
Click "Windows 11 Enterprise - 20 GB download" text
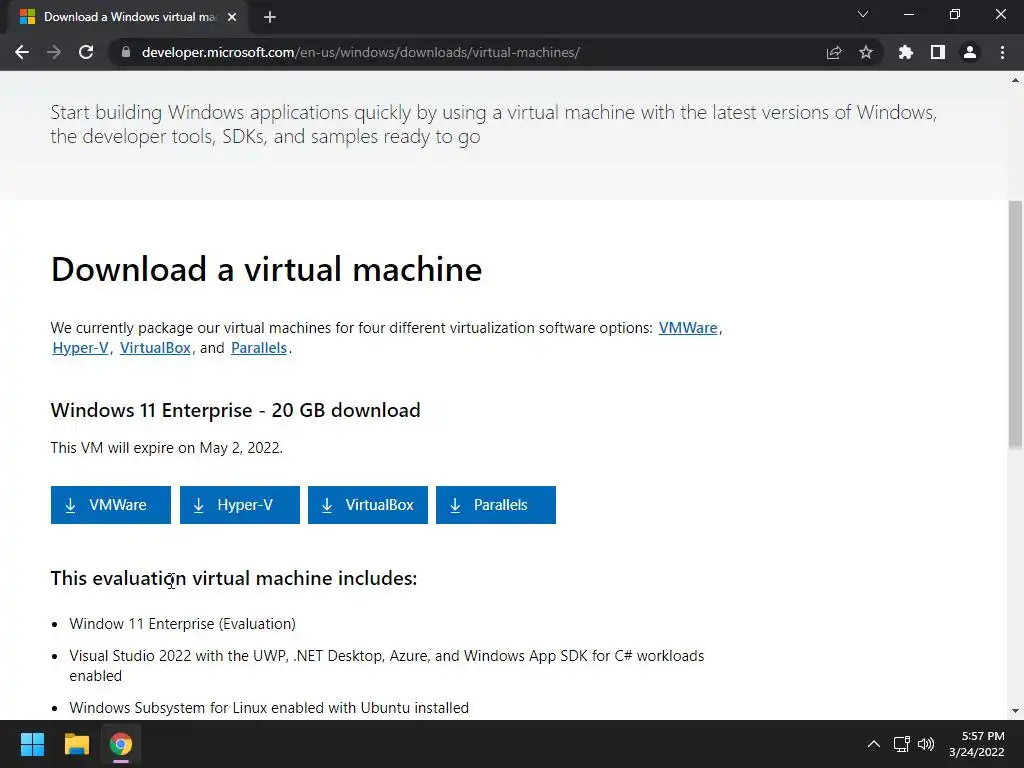(236, 410)
